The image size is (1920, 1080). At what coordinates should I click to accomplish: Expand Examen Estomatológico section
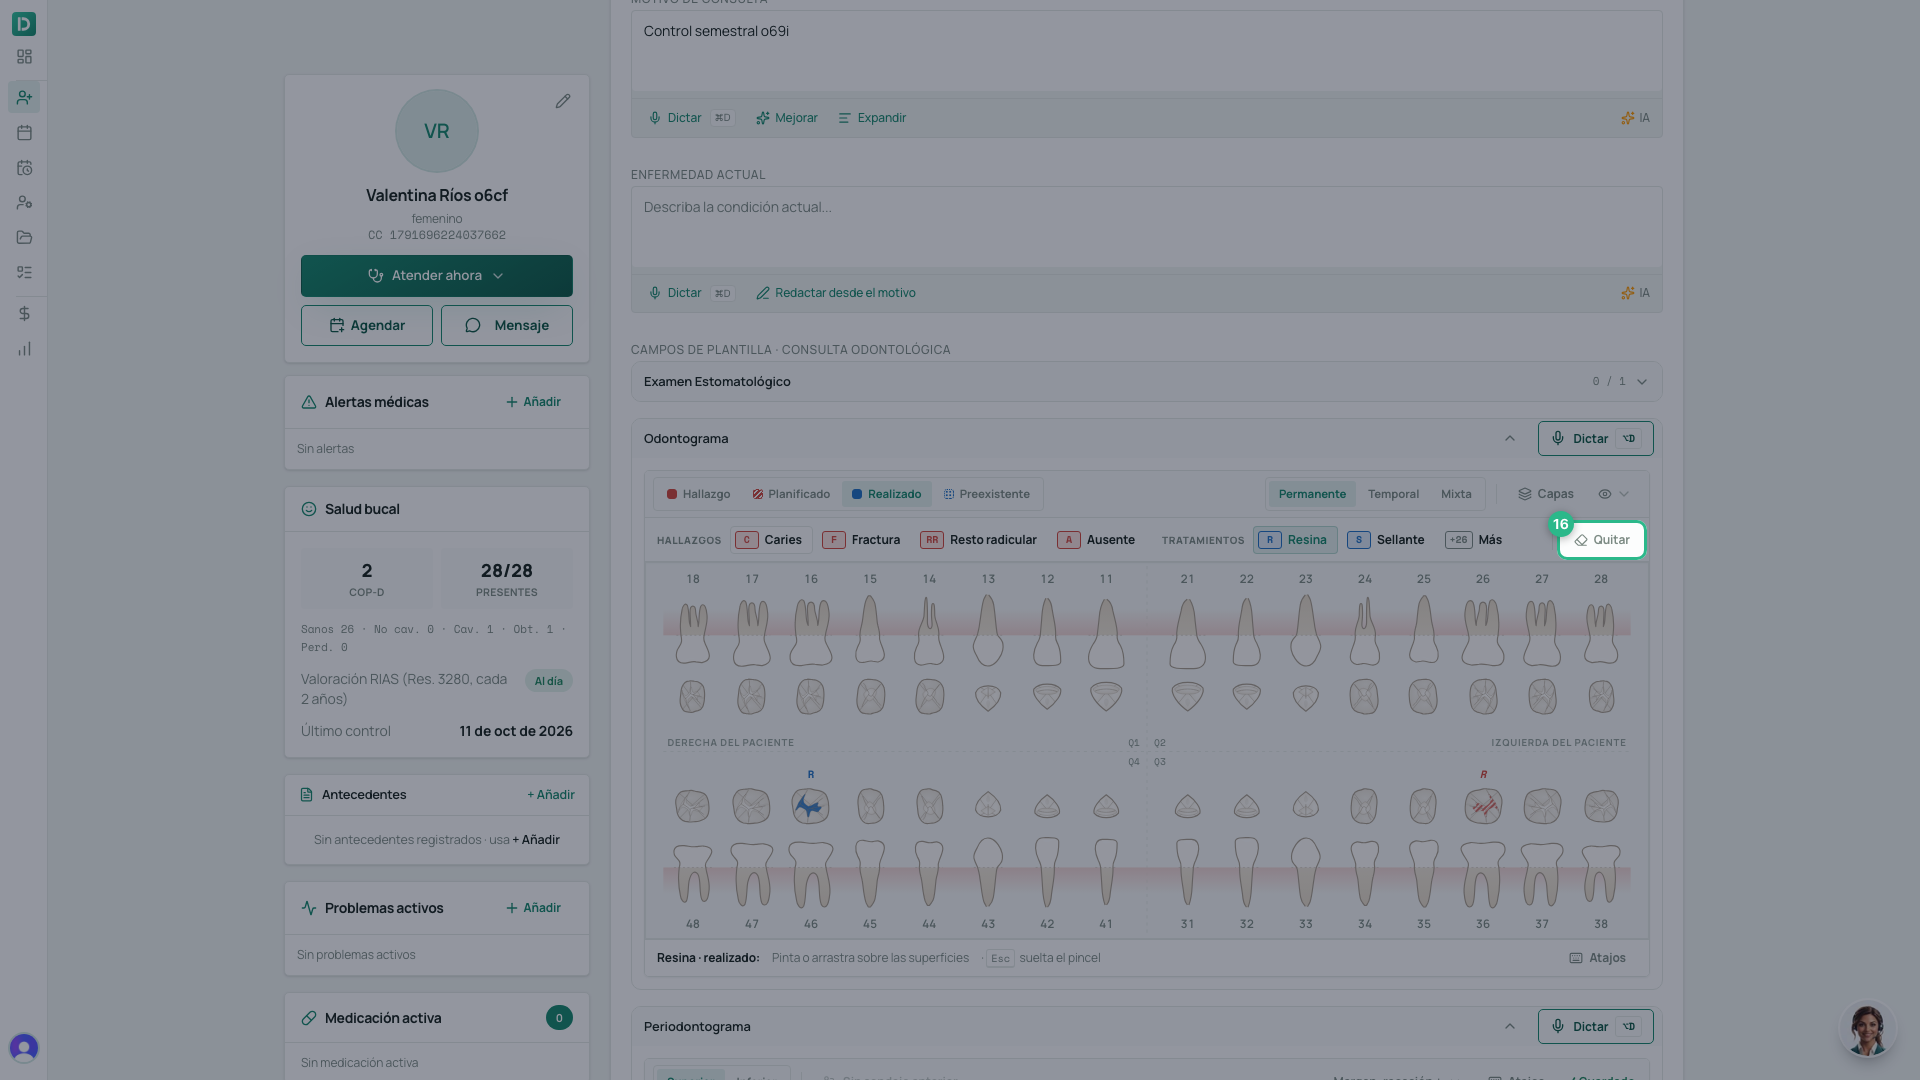pyautogui.click(x=1146, y=382)
